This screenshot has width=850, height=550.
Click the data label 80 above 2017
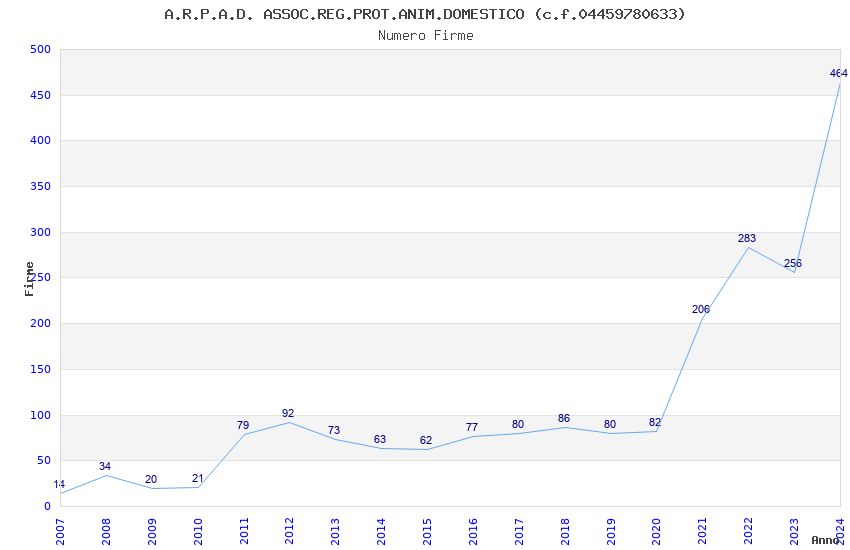518,424
